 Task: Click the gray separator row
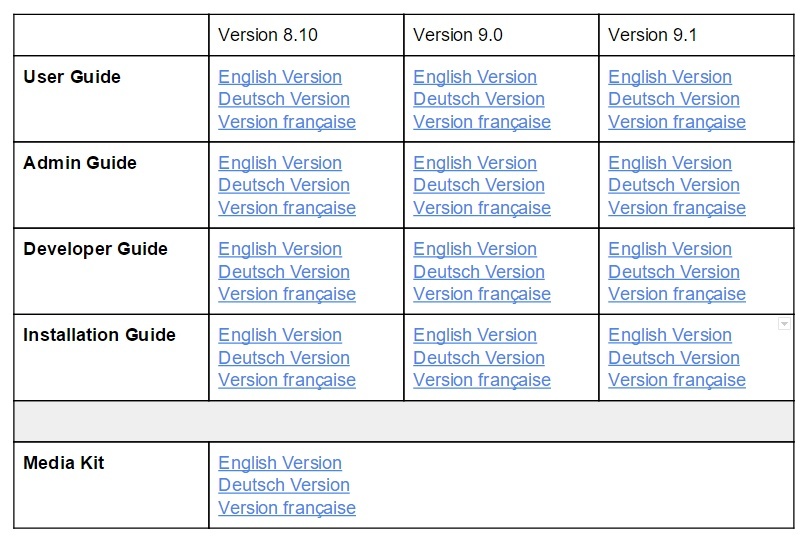(403, 421)
